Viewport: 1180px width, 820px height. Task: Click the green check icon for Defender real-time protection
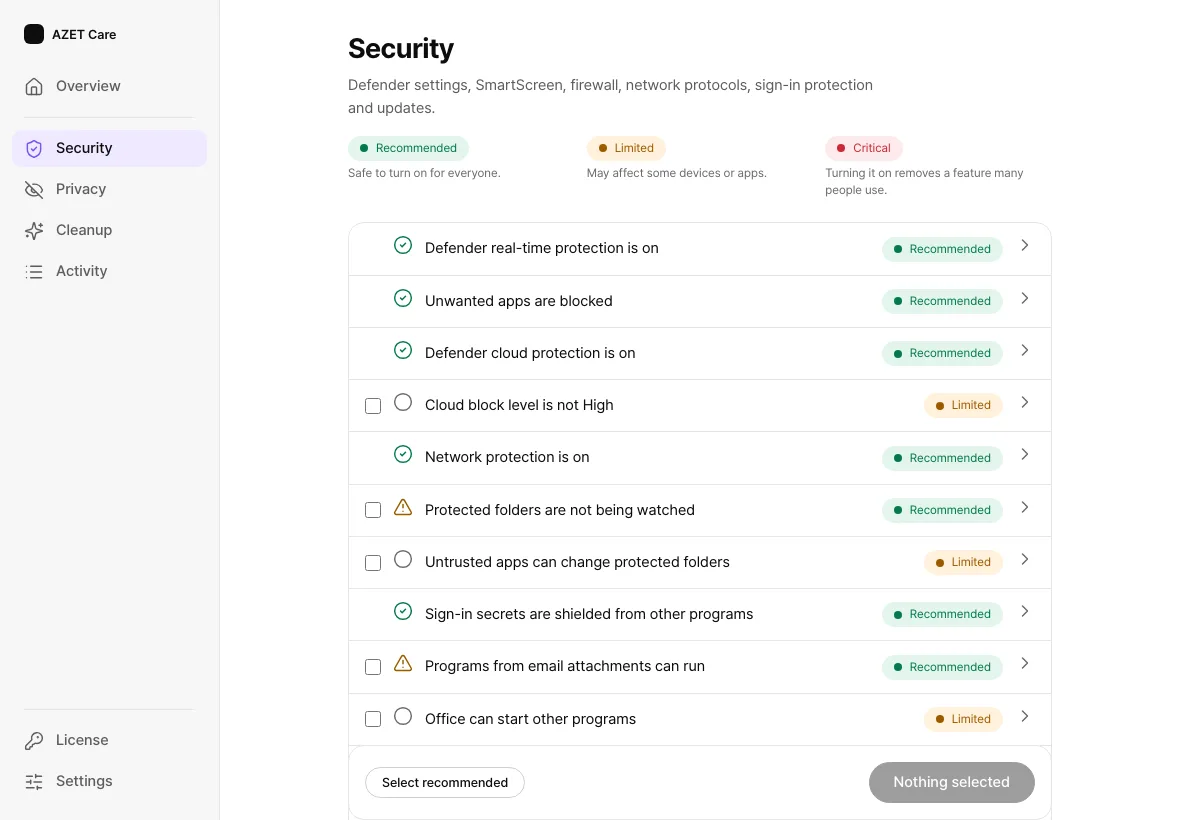point(403,245)
